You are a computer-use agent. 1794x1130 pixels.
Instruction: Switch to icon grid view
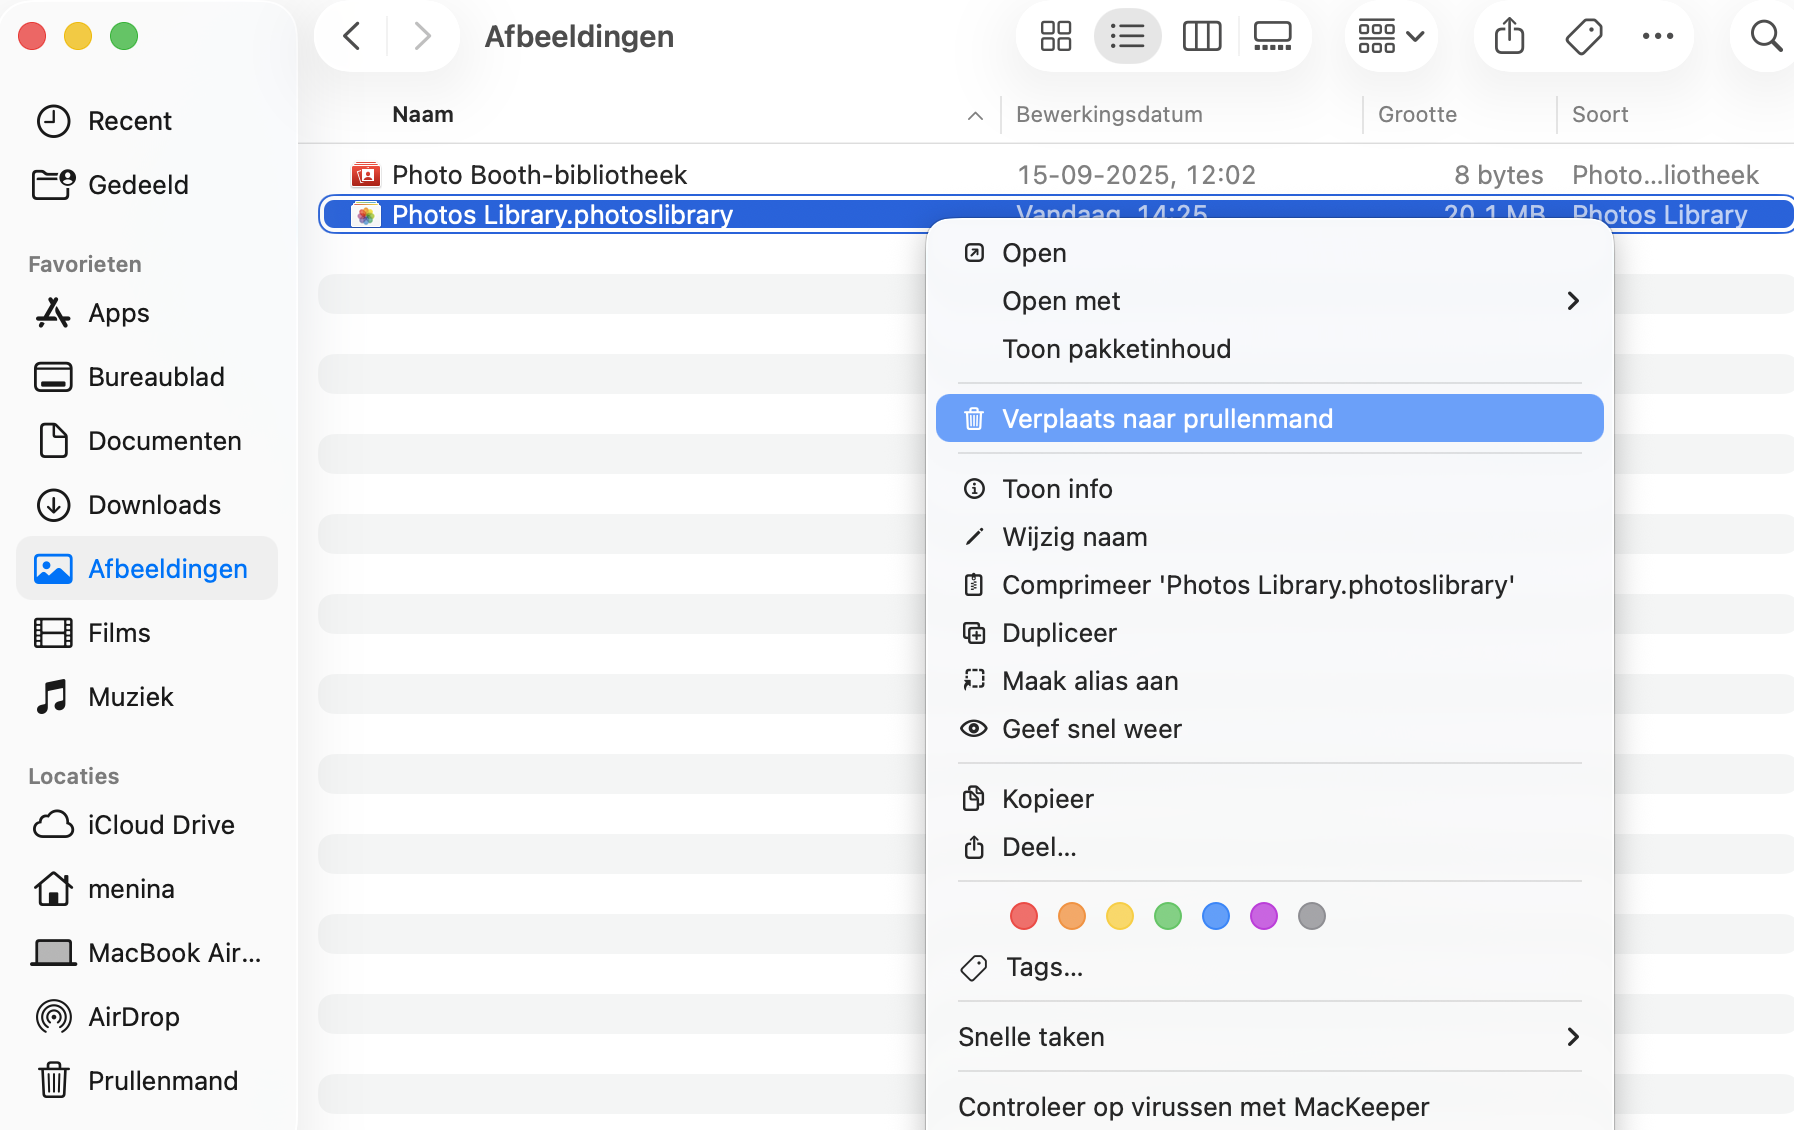coord(1055,37)
